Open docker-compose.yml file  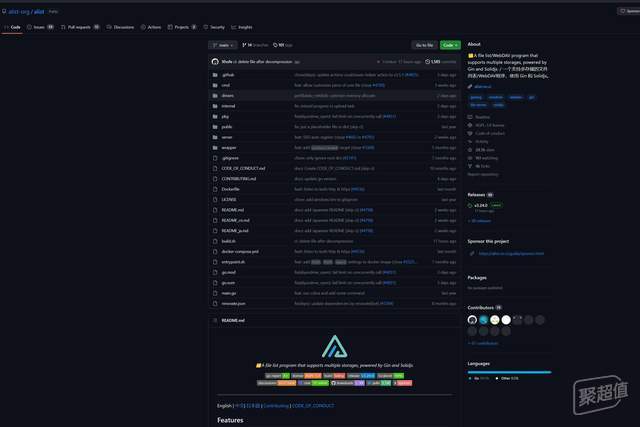pyautogui.click(x=240, y=252)
